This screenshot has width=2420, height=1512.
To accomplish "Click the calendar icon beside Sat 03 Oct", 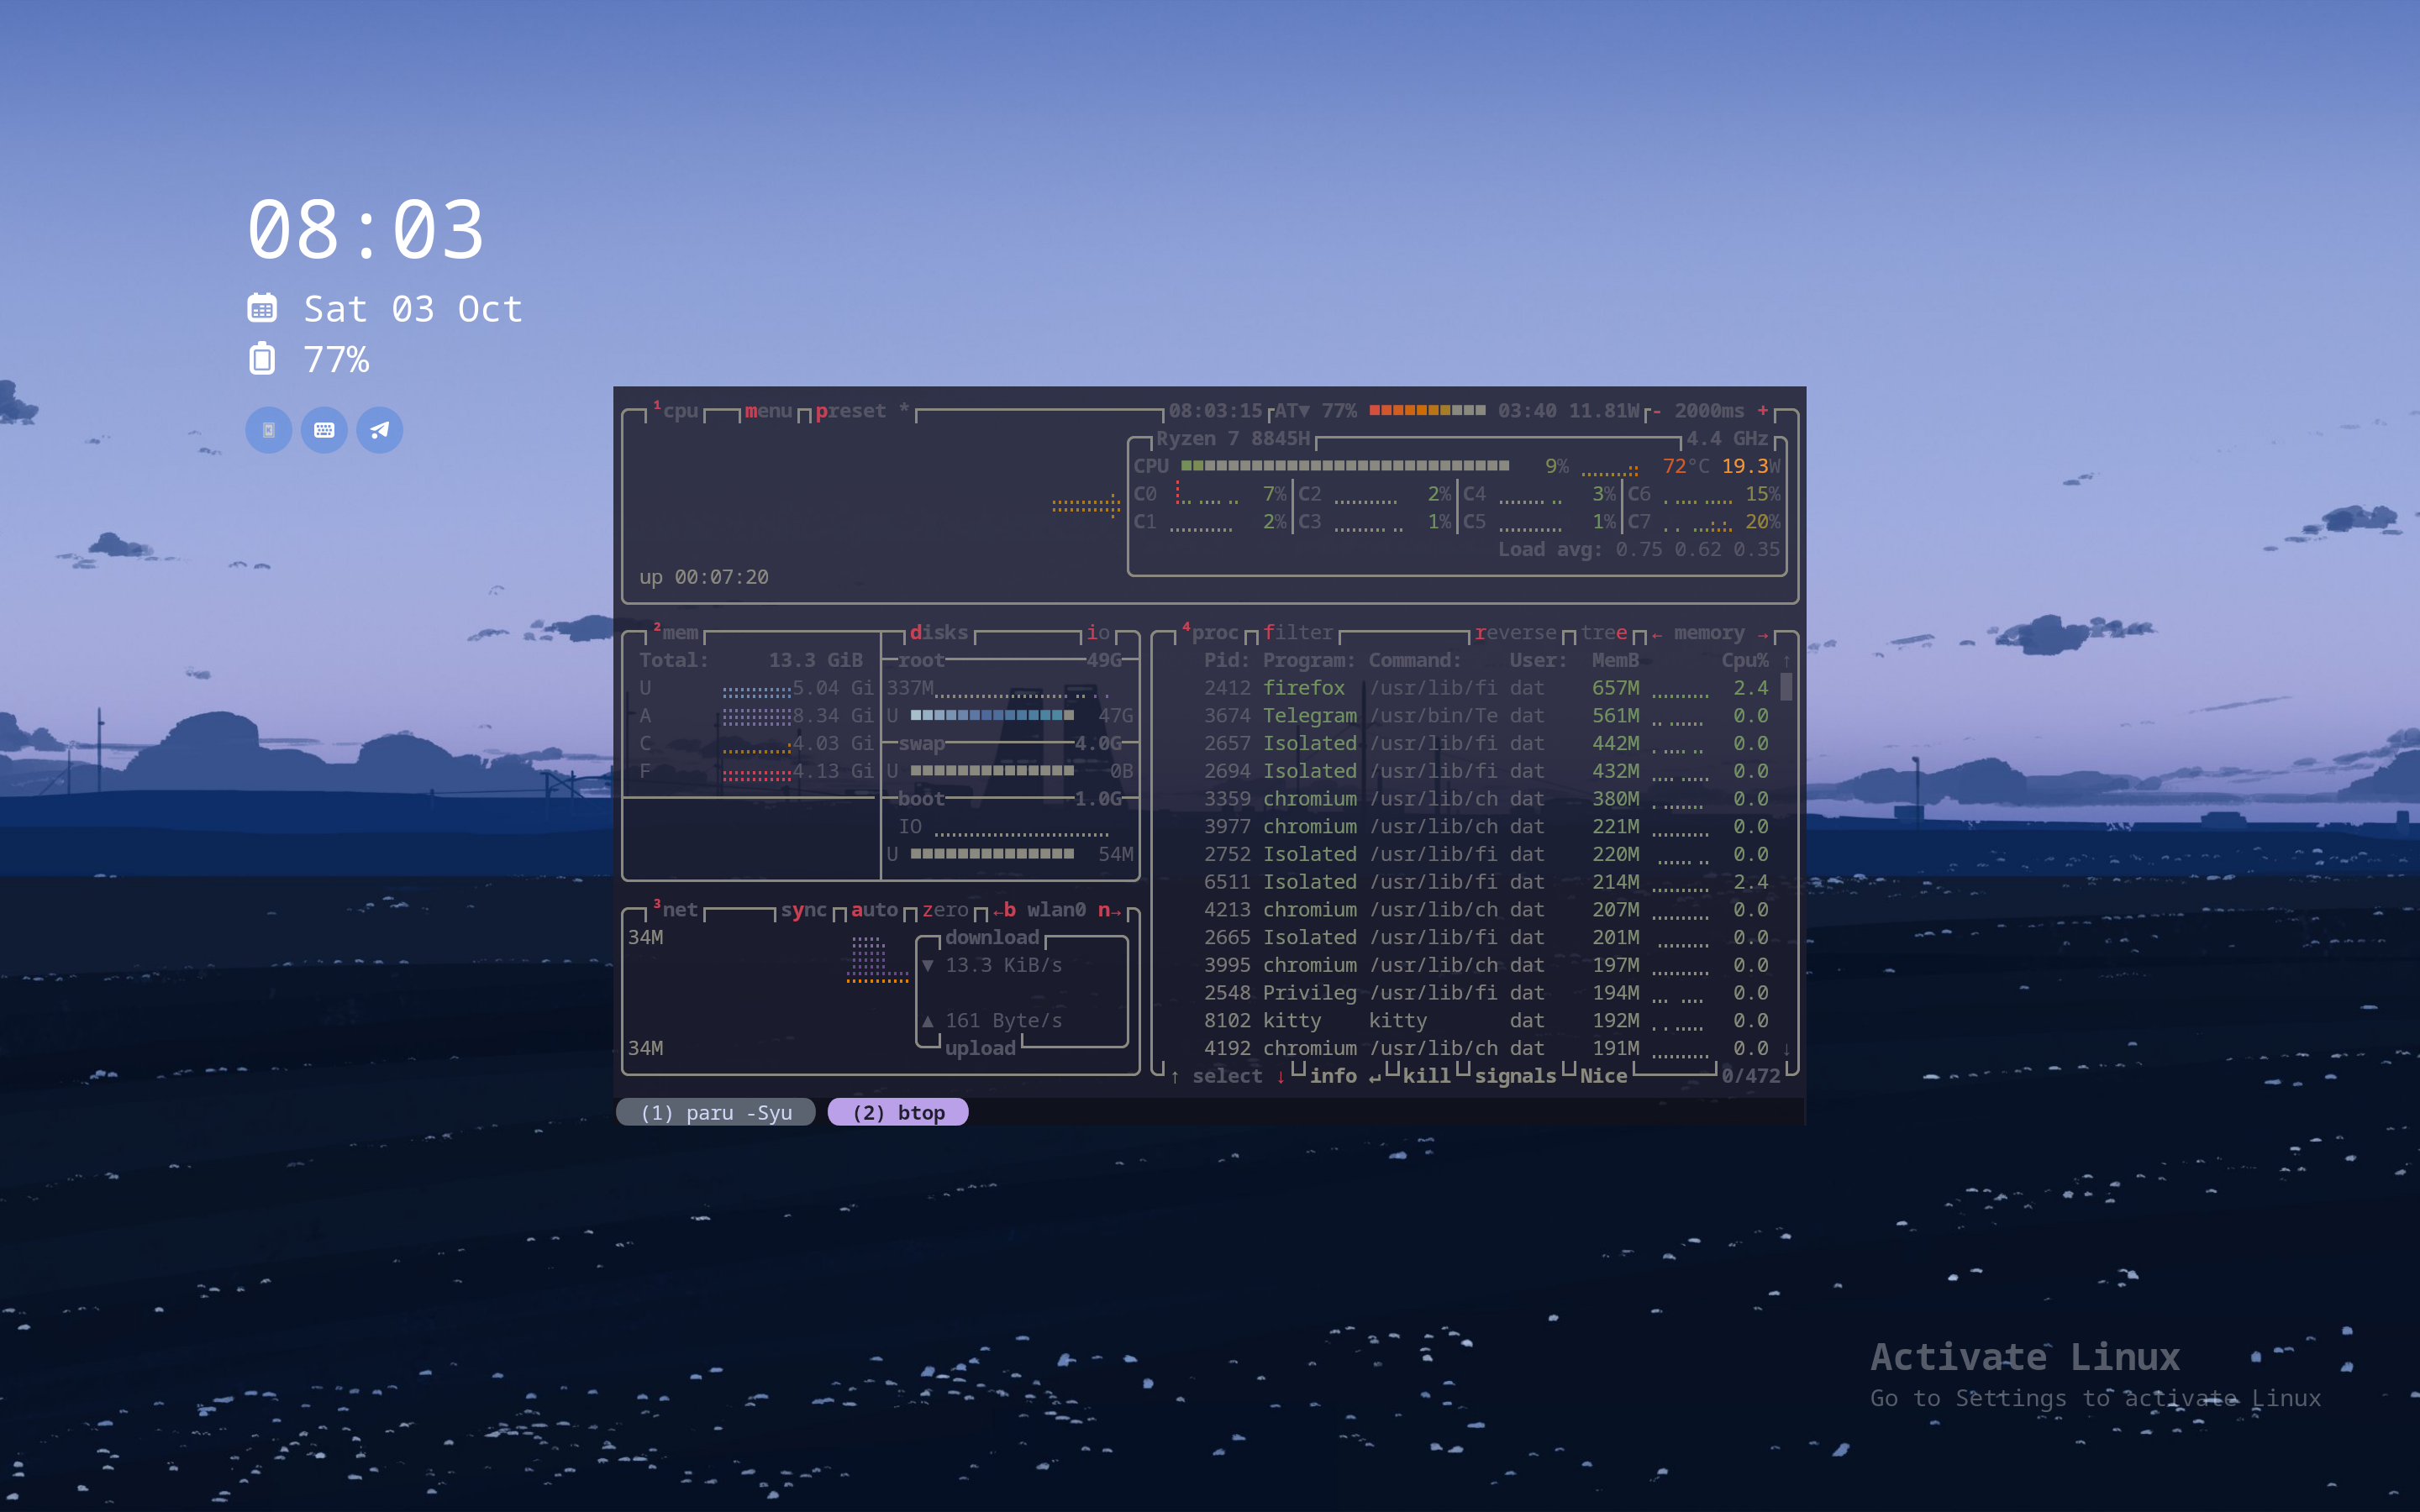I will click(262, 309).
